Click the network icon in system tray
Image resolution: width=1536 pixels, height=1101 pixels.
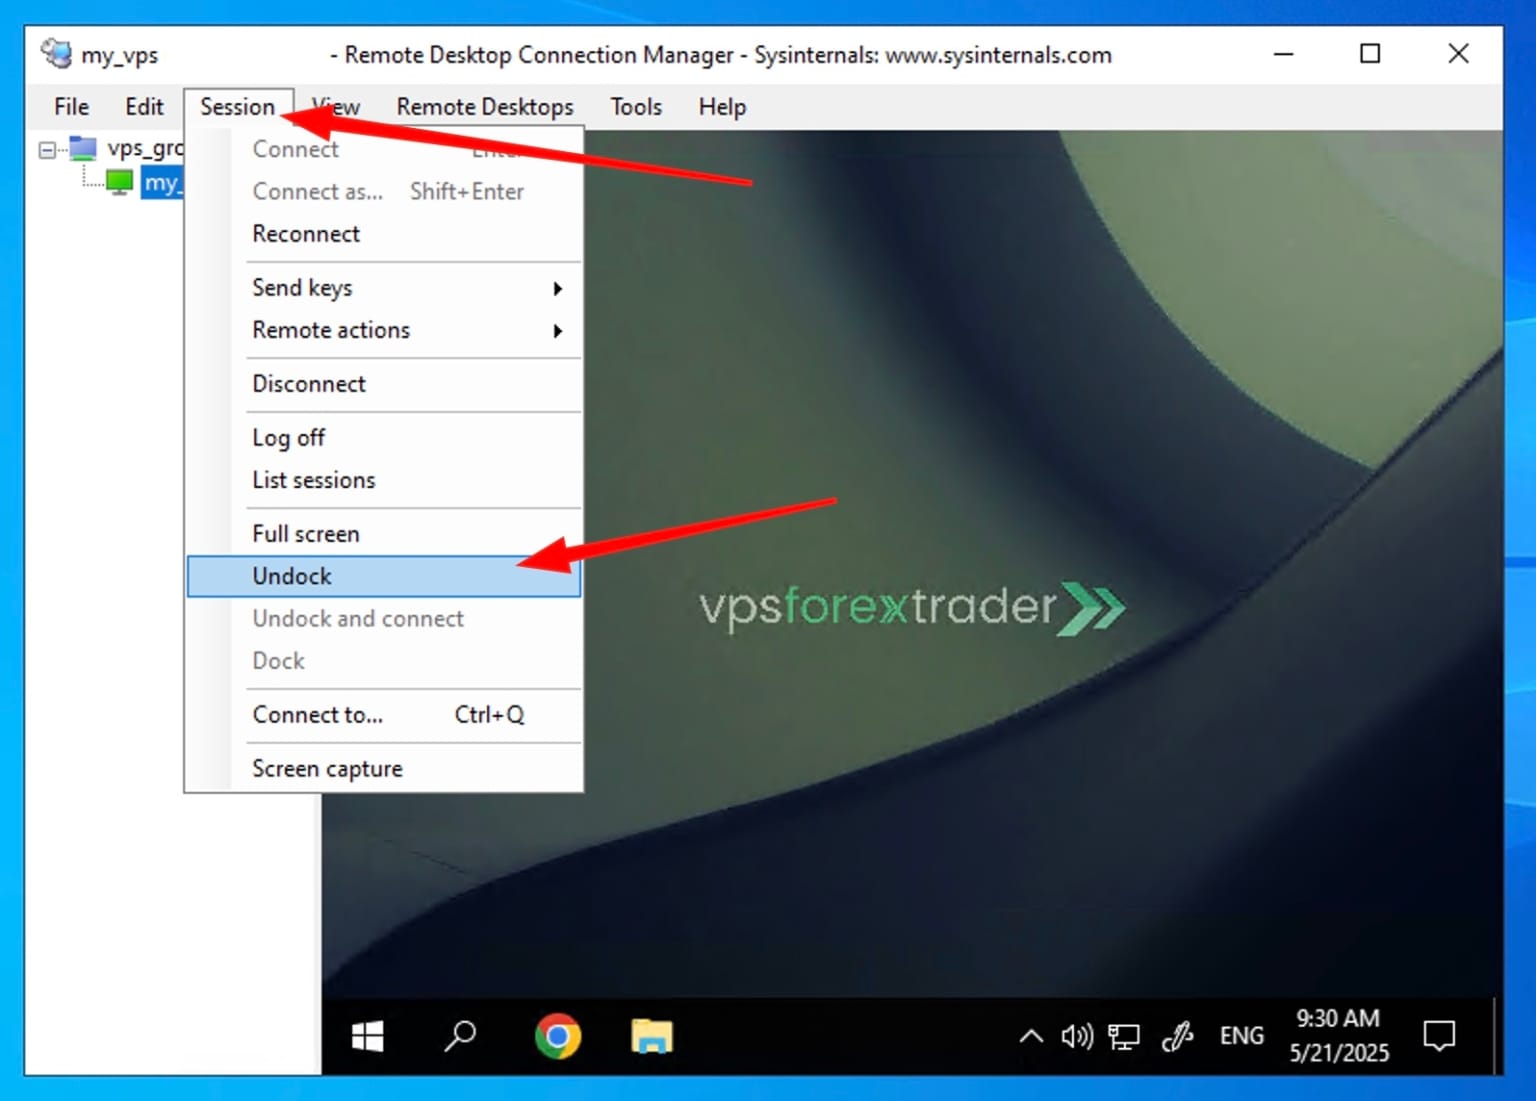pos(1124,1036)
